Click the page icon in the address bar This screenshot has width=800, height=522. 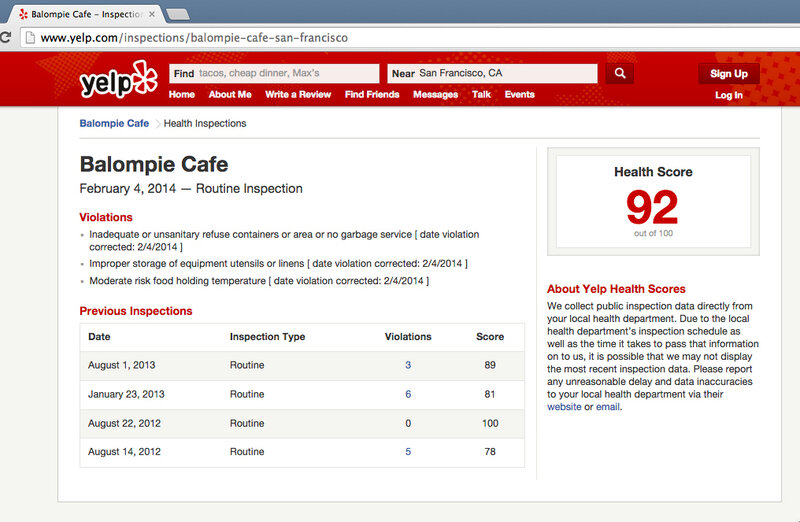(30, 38)
